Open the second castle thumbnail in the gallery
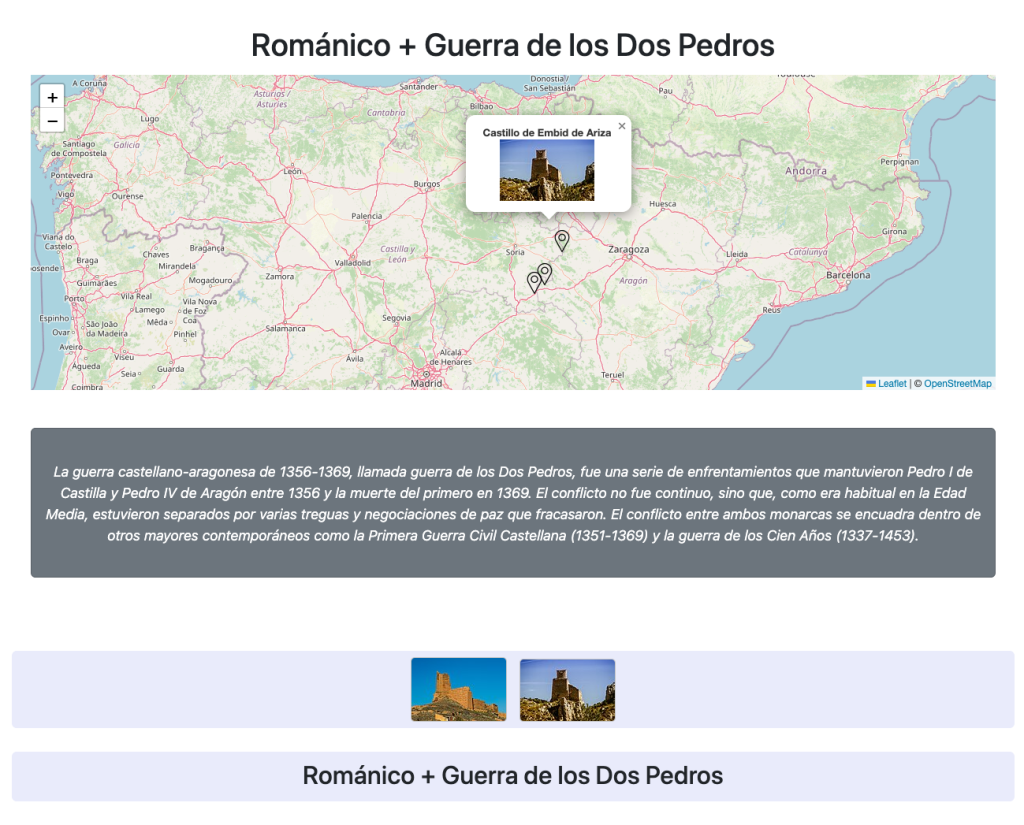This screenshot has width=1024, height=825. tap(567, 689)
